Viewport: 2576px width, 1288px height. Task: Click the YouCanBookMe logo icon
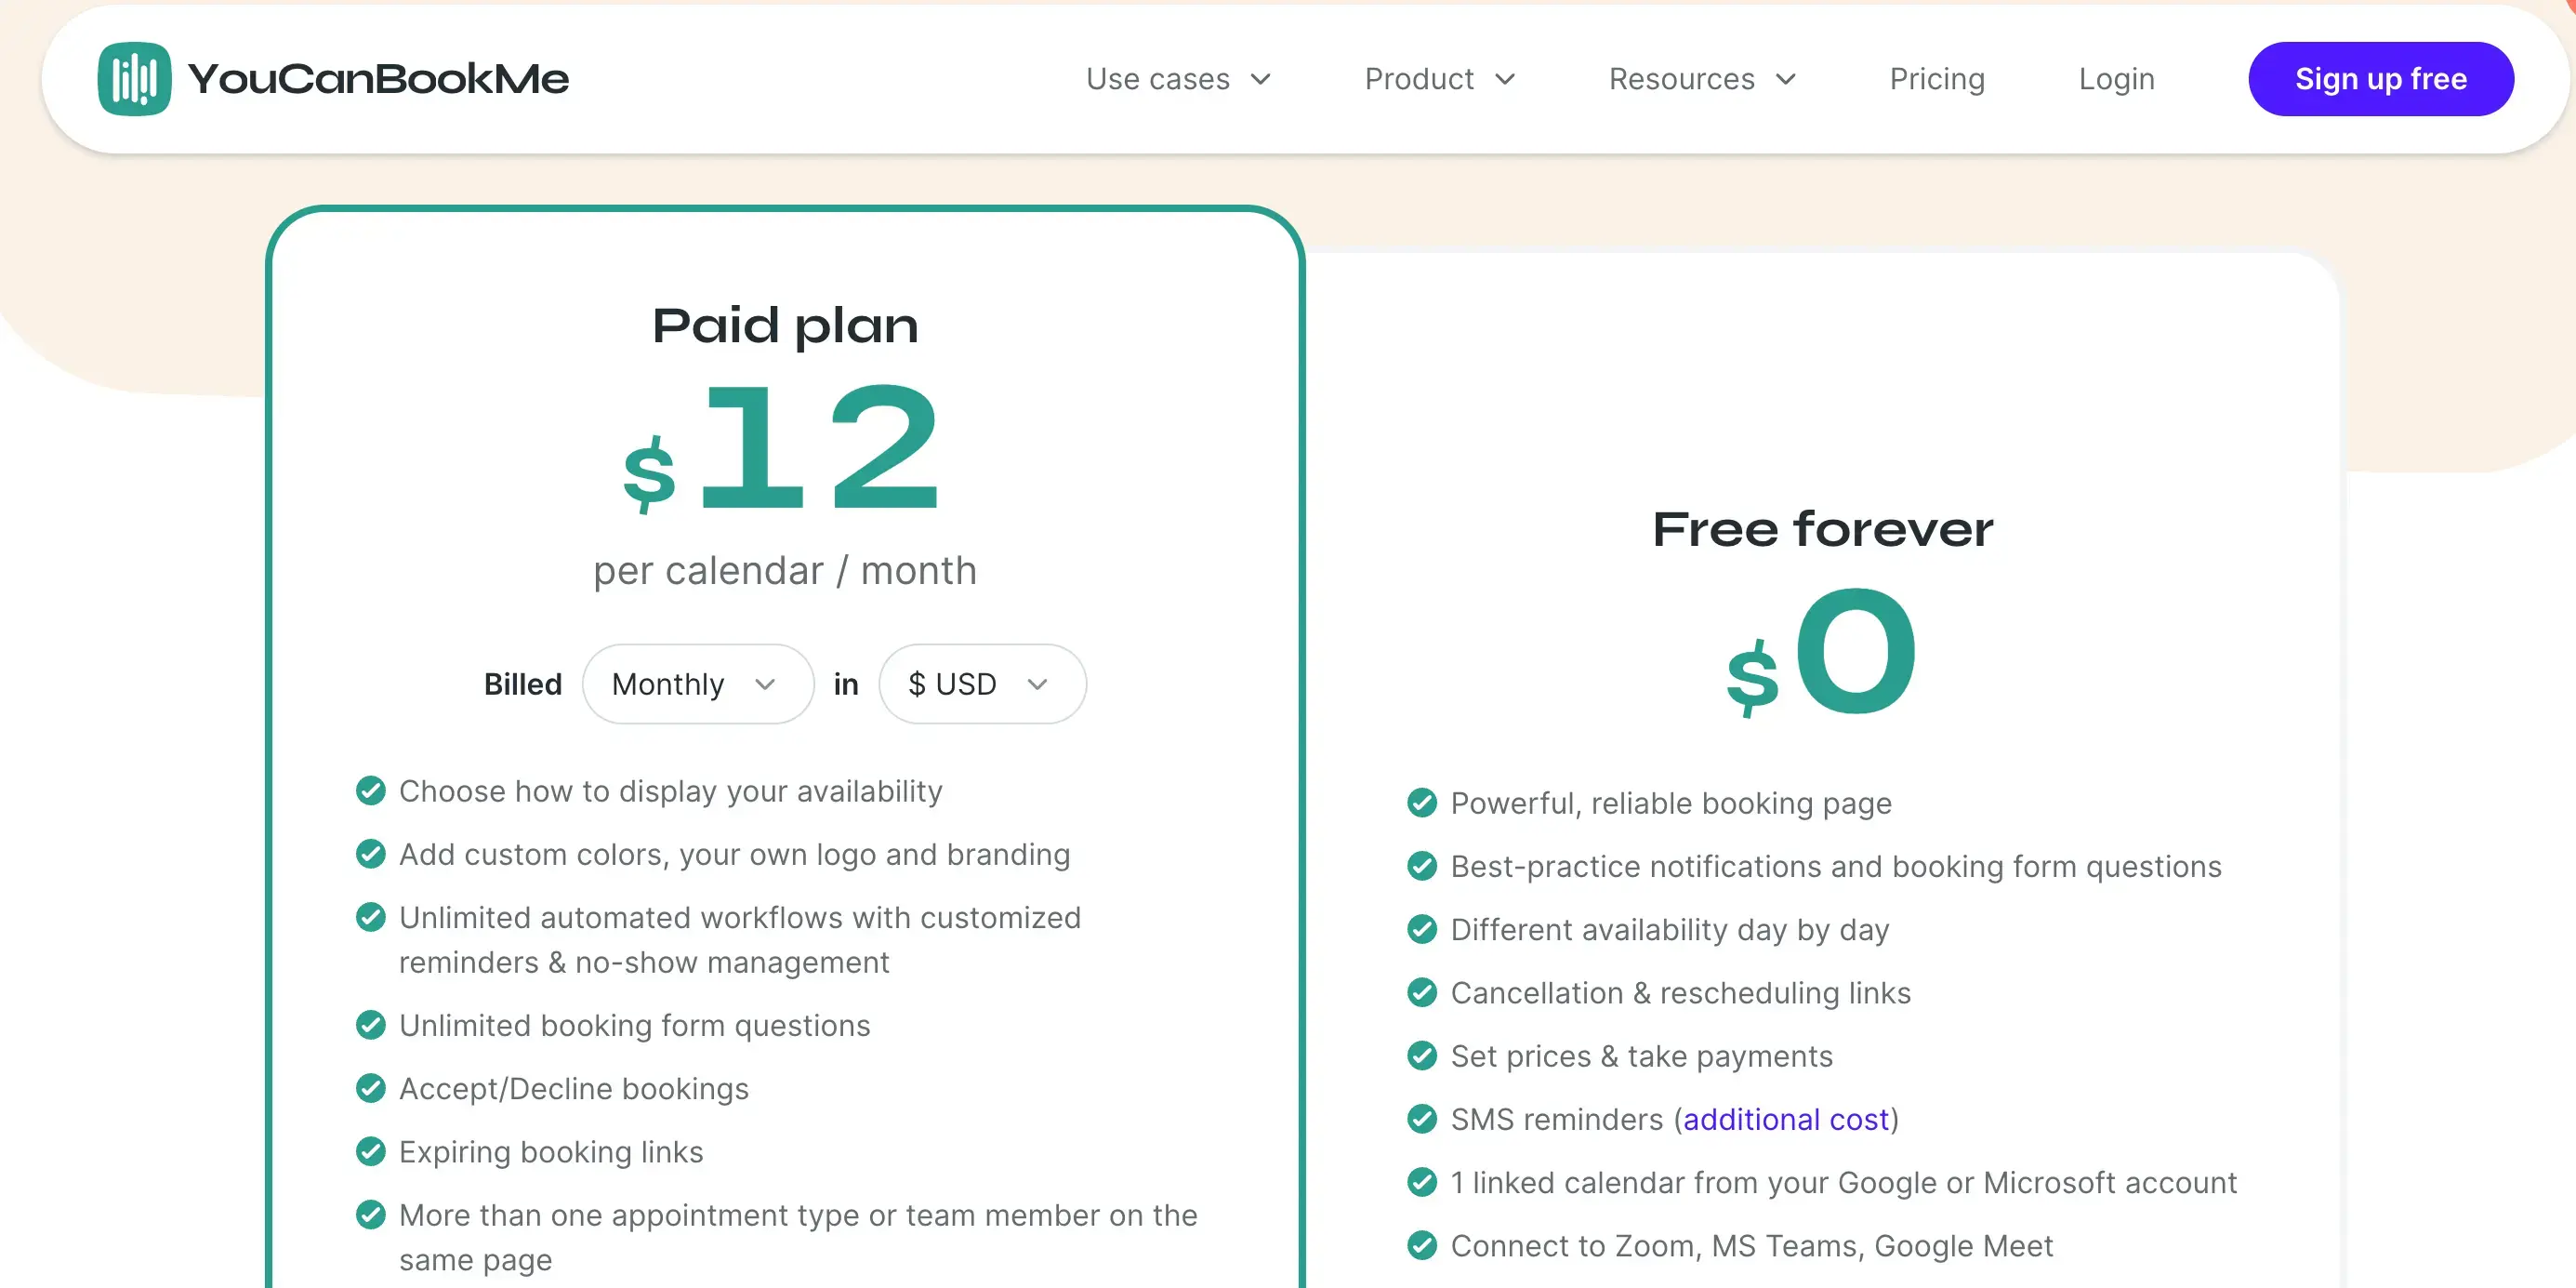point(133,77)
